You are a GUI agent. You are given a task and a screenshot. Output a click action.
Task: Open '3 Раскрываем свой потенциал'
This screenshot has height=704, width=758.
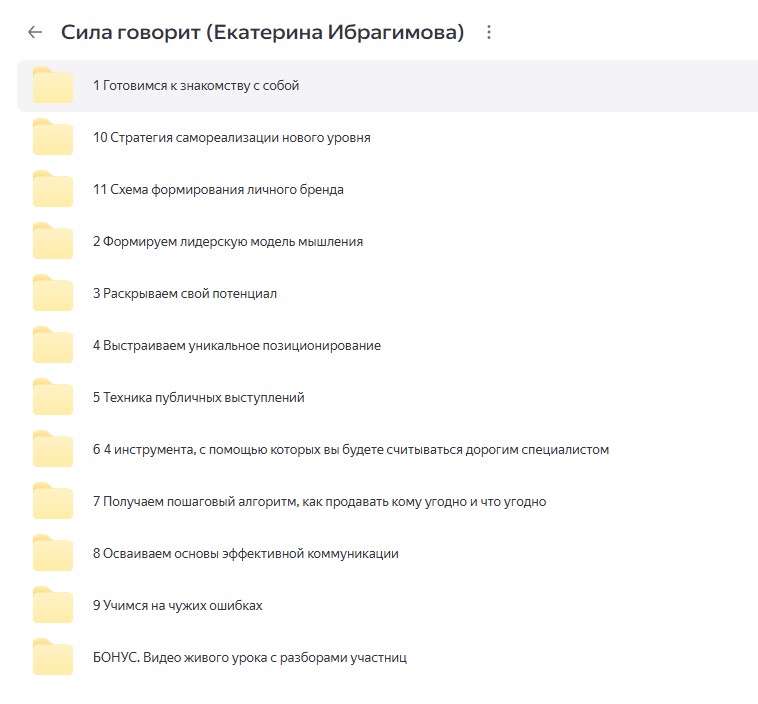(x=185, y=293)
